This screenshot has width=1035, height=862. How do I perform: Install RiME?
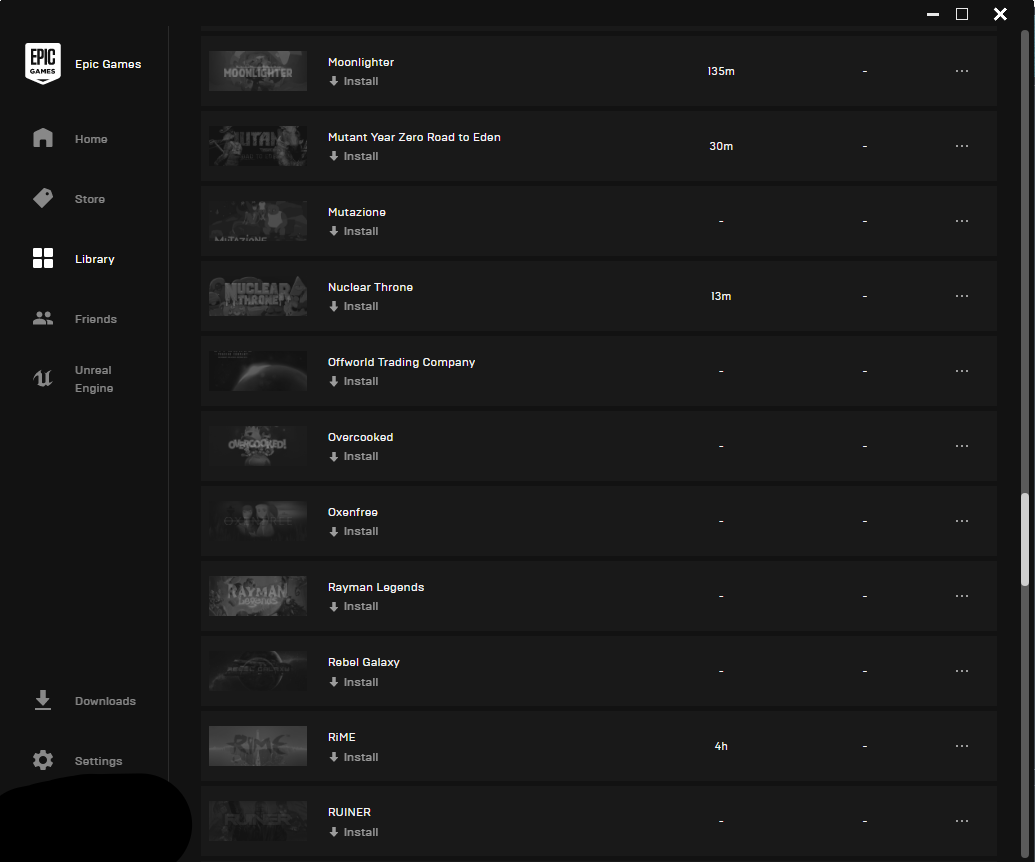pos(354,757)
